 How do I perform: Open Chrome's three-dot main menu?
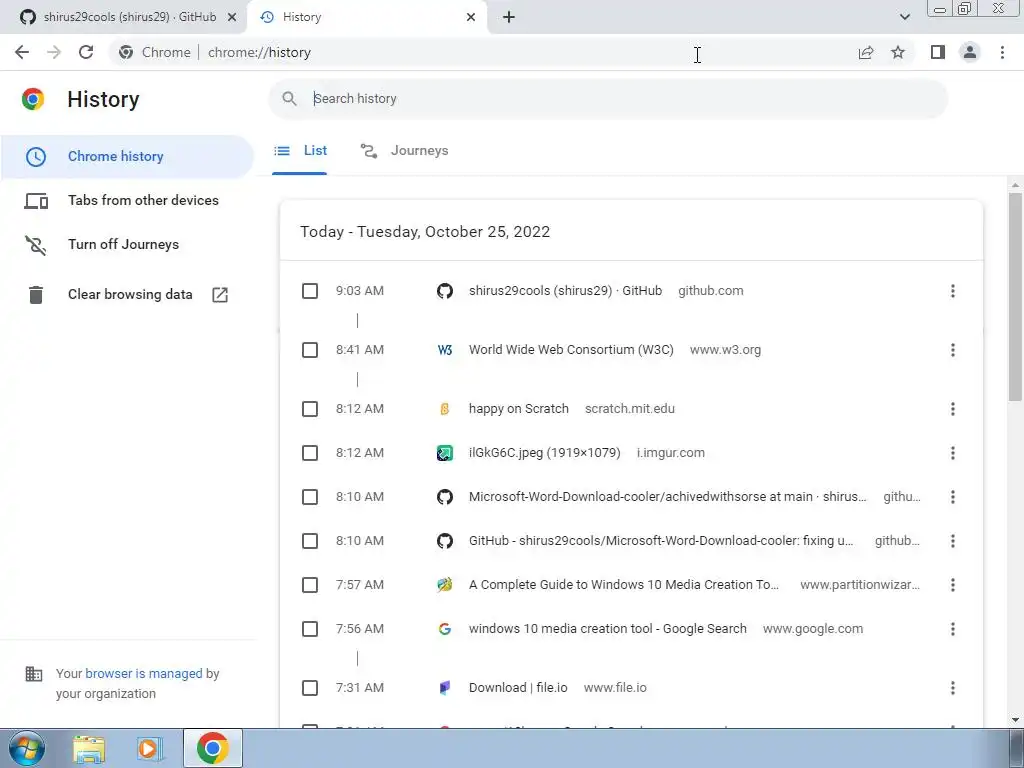pyautogui.click(x=1002, y=52)
